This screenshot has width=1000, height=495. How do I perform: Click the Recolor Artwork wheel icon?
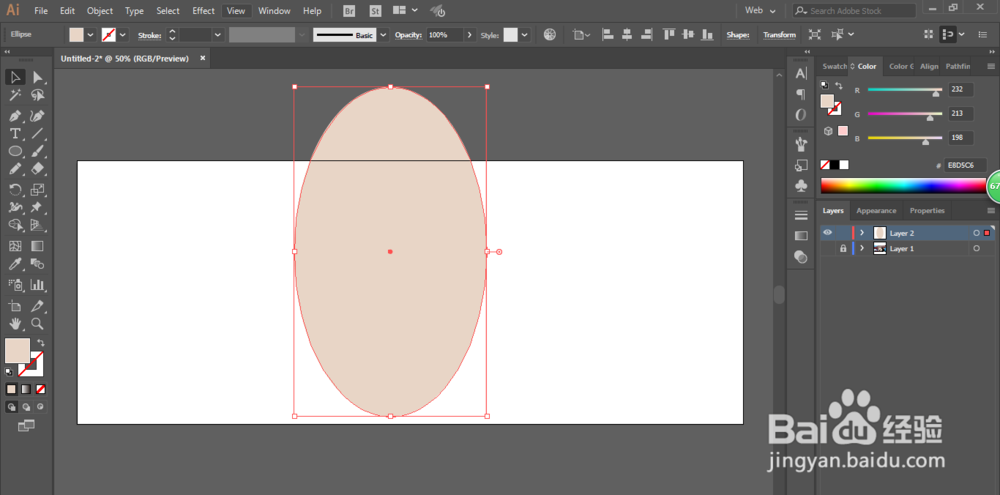pos(550,34)
